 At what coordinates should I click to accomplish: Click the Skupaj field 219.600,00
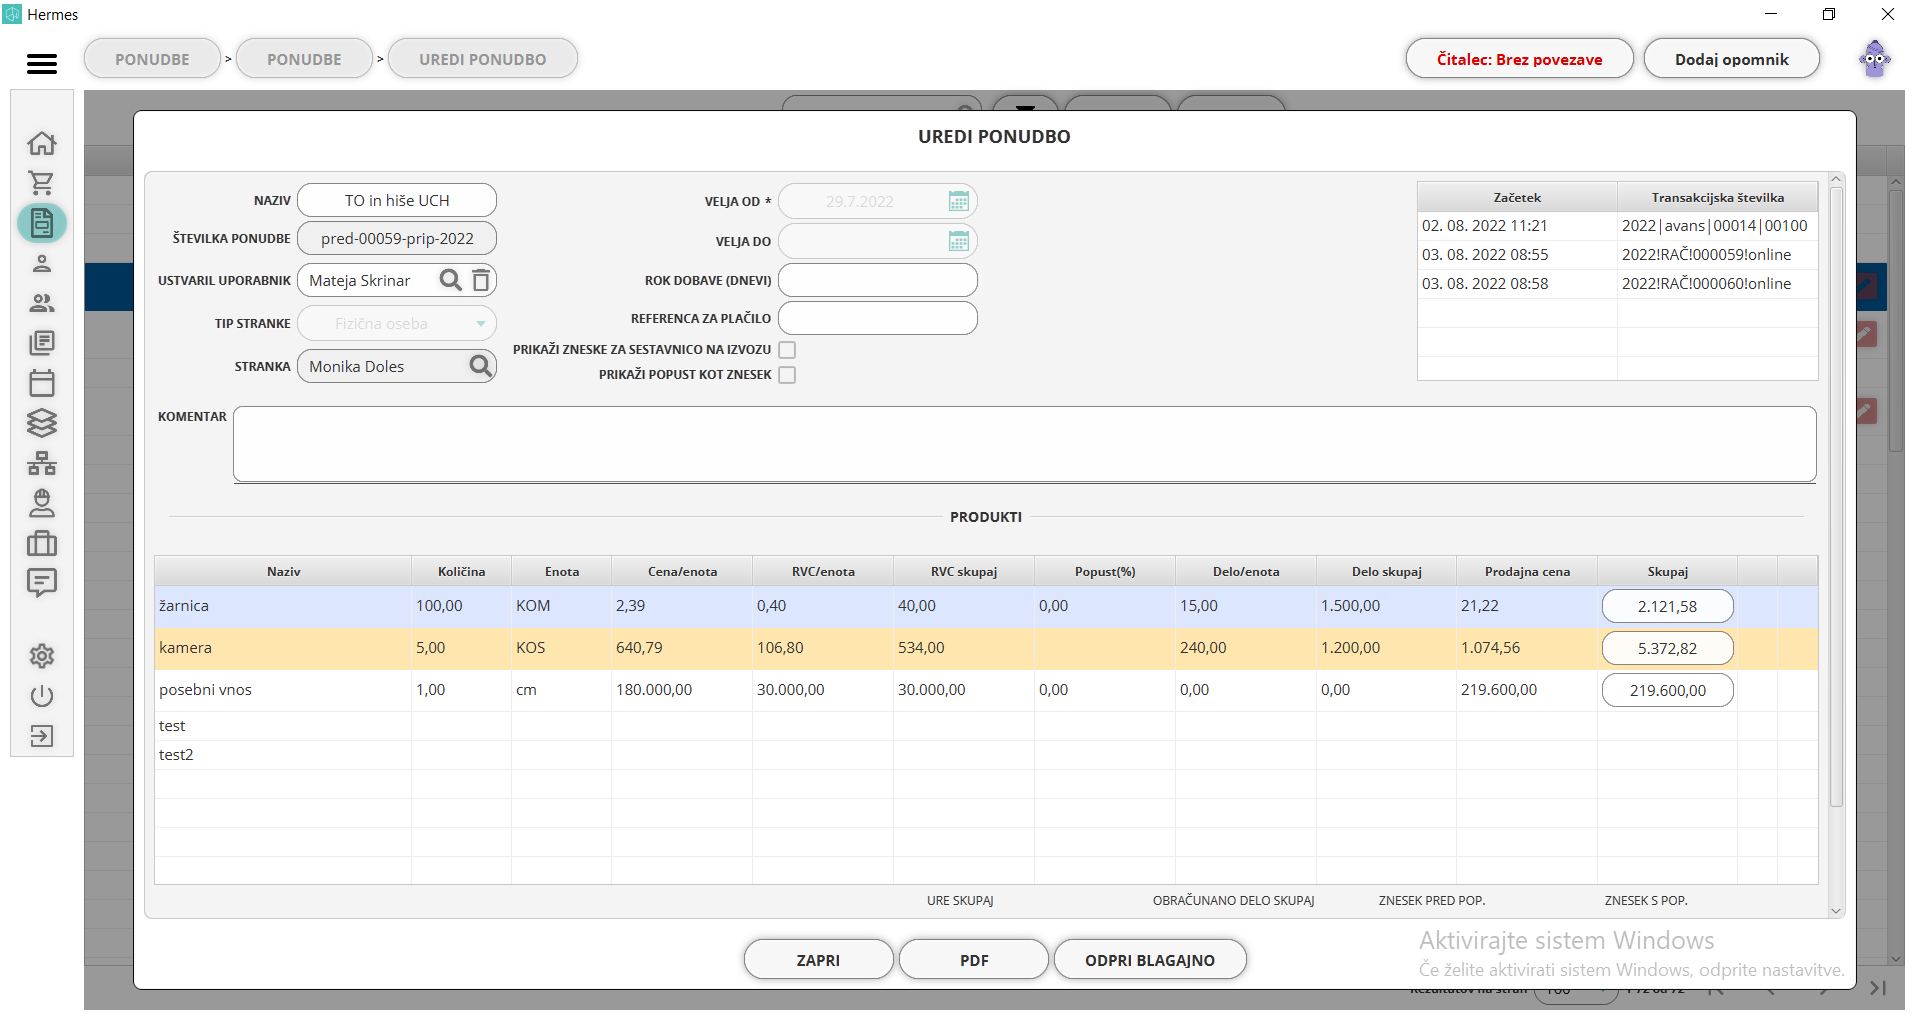pos(1667,690)
